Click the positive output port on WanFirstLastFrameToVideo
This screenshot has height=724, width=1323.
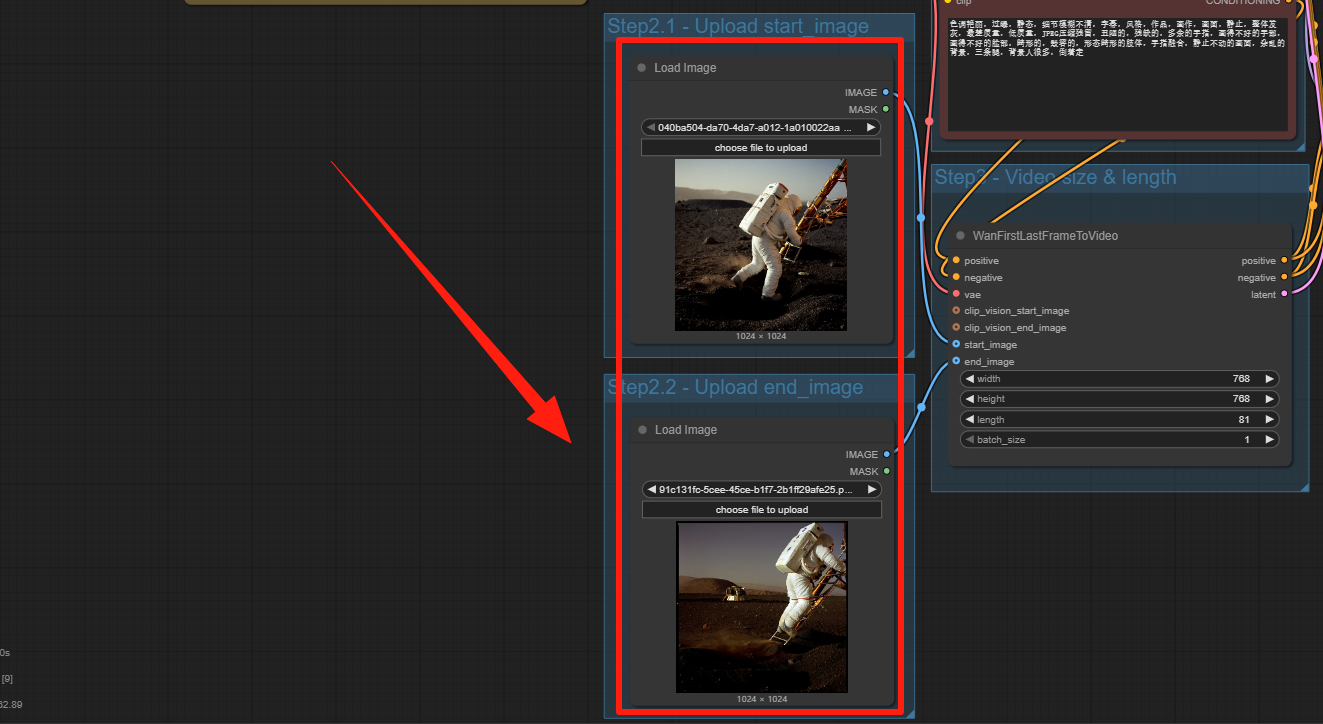pyautogui.click(x=1285, y=260)
